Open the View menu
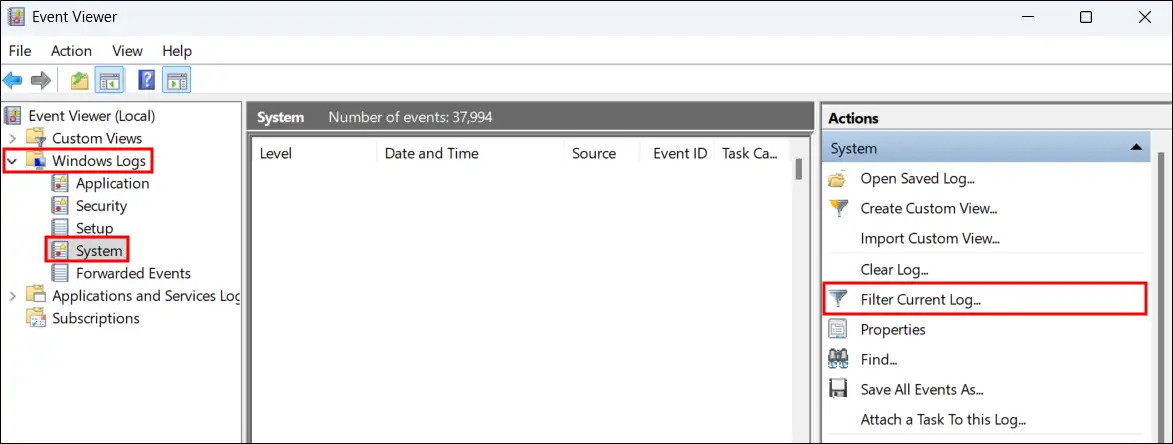This screenshot has width=1173, height=444. point(127,51)
